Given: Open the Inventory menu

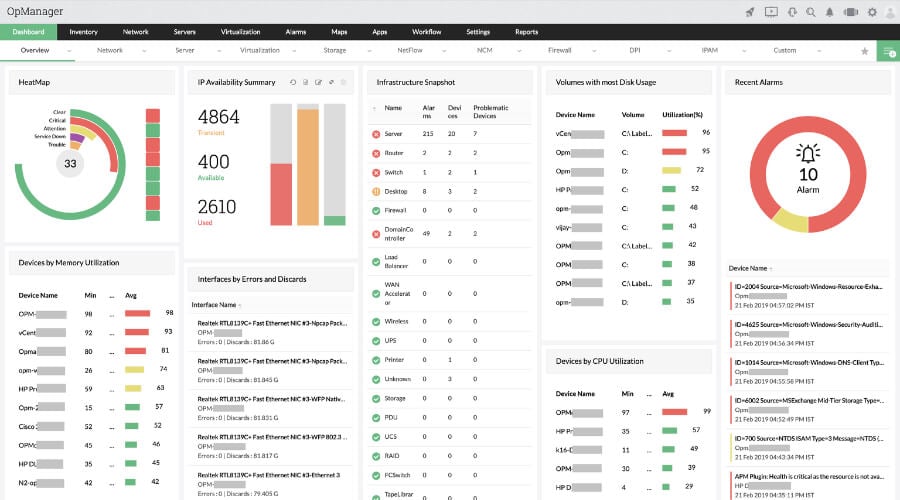Looking at the screenshot, I should pos(83,32).
